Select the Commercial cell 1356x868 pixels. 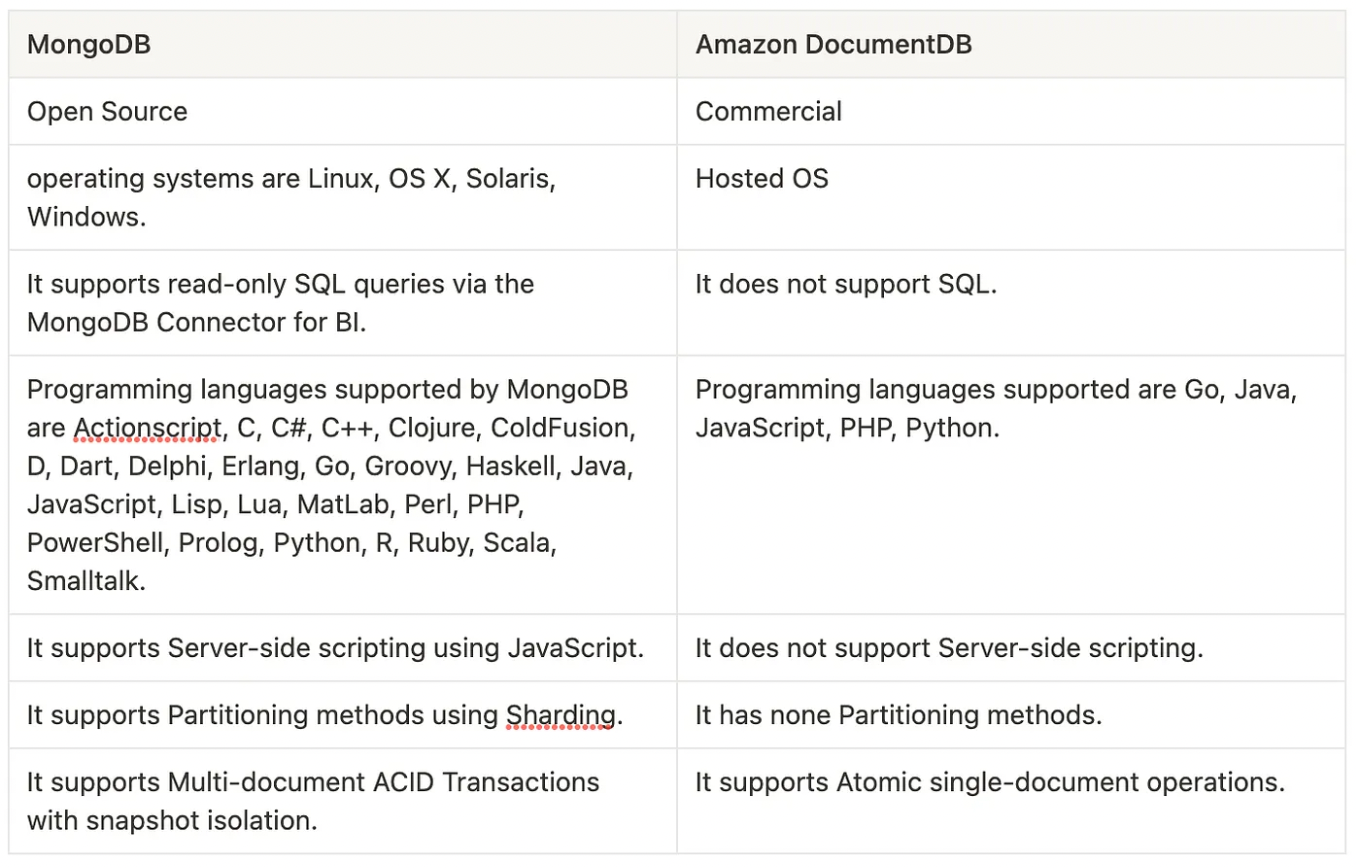[1011, 111]
